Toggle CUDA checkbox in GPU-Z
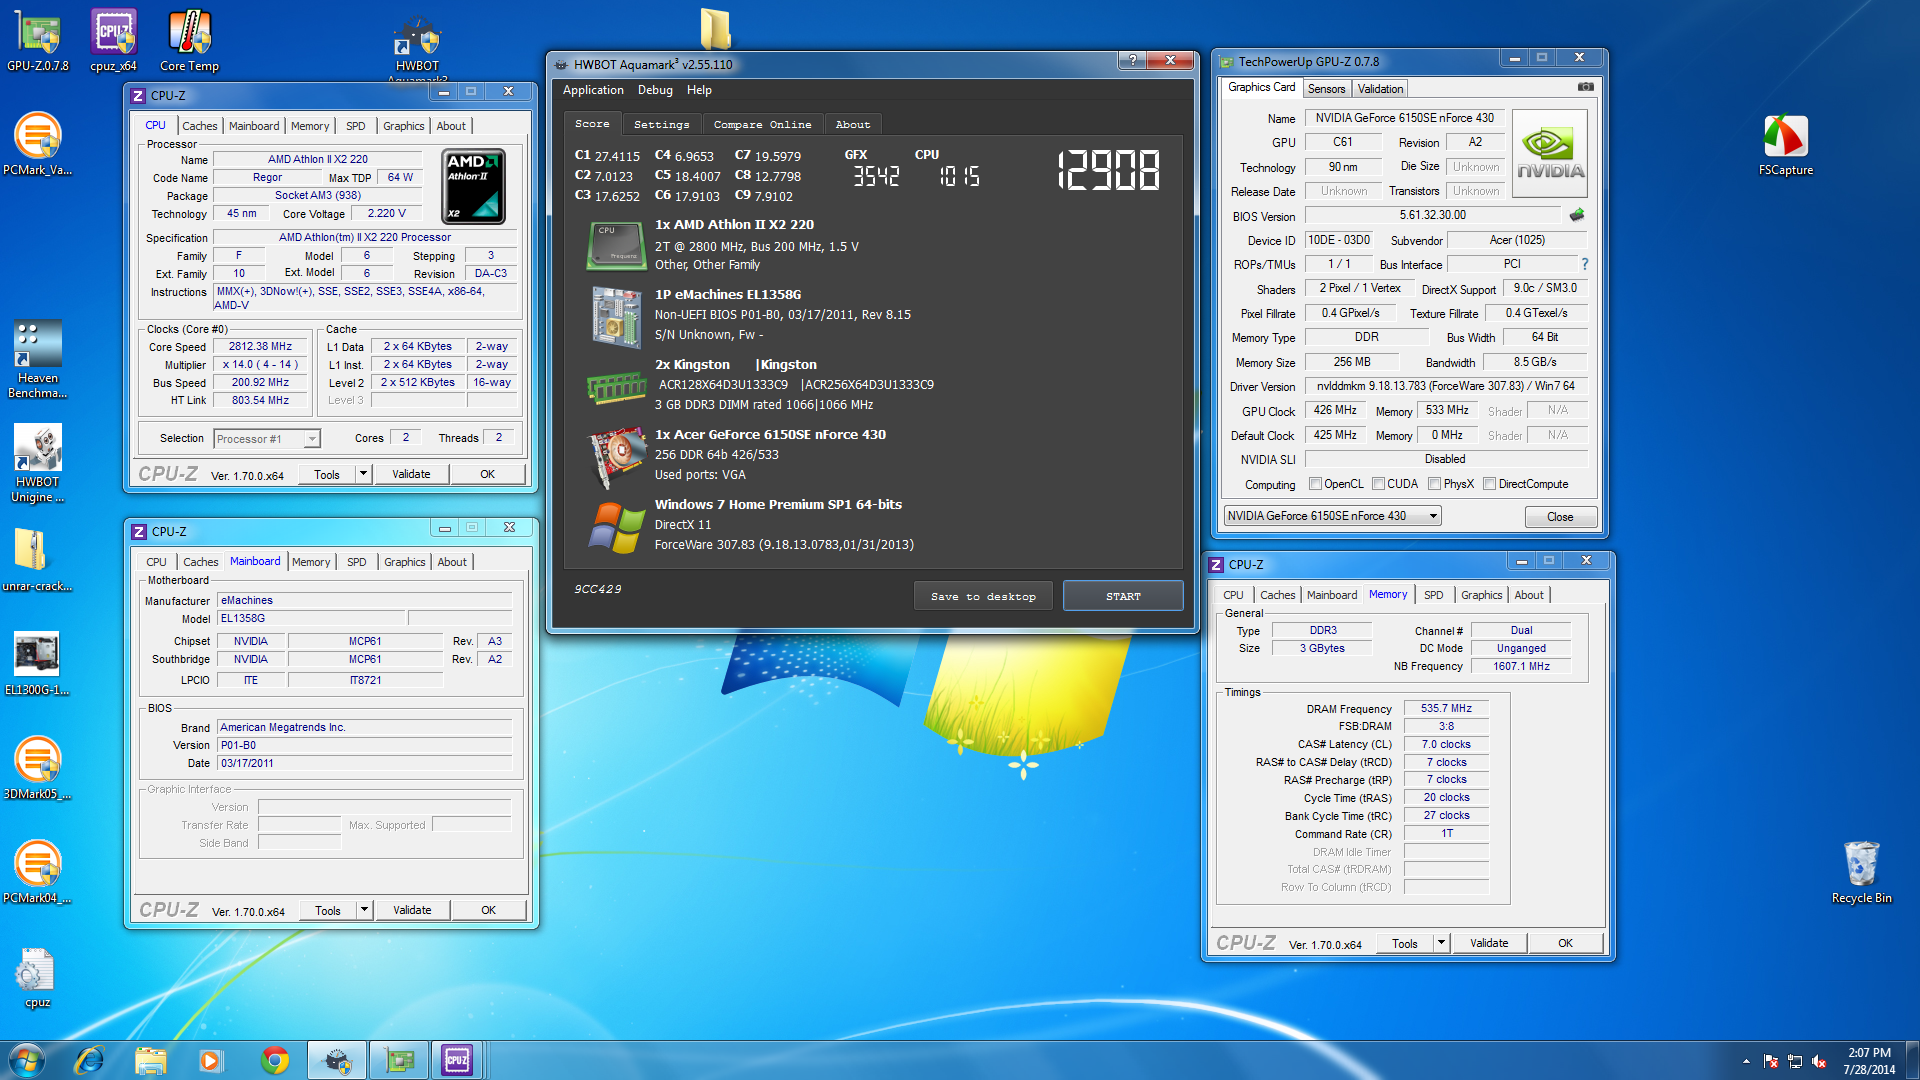The height and width of the screenshot is (1080, 1920). 1379,484
